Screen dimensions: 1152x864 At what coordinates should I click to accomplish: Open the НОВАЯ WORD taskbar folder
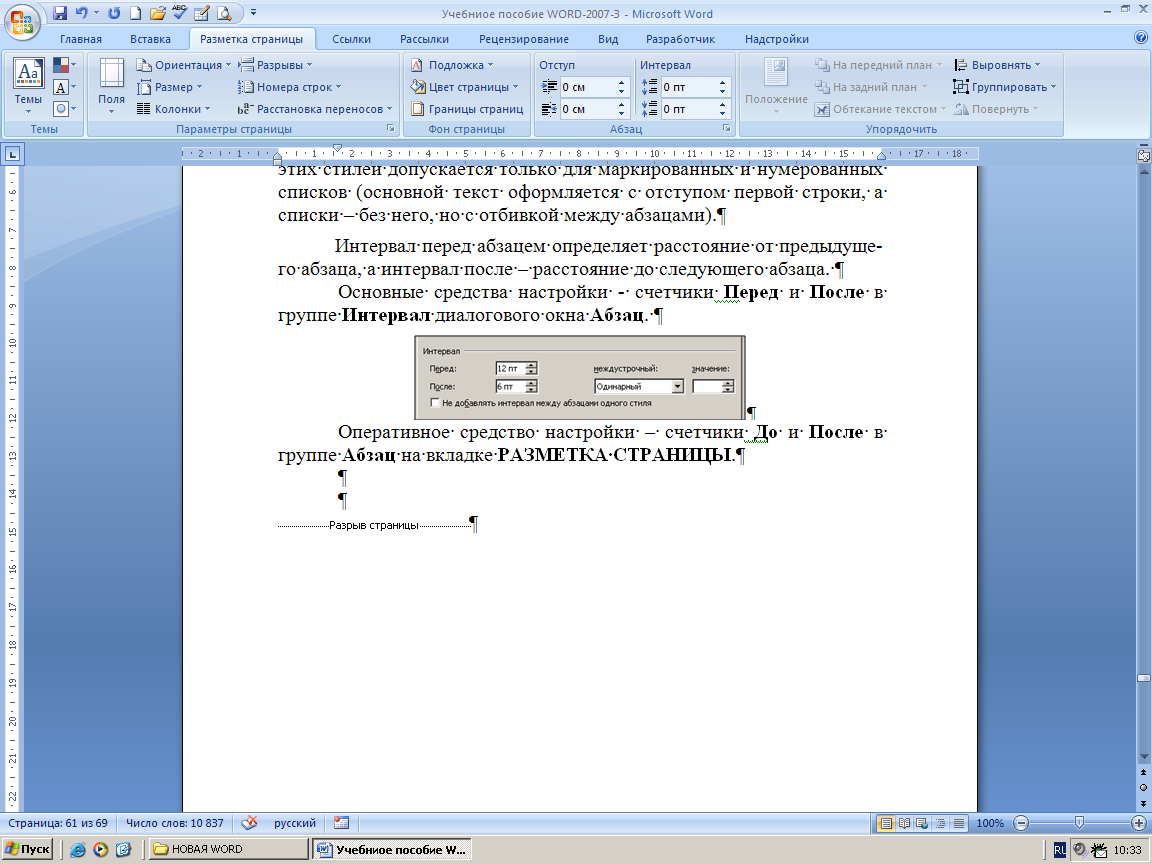point(229,849)
